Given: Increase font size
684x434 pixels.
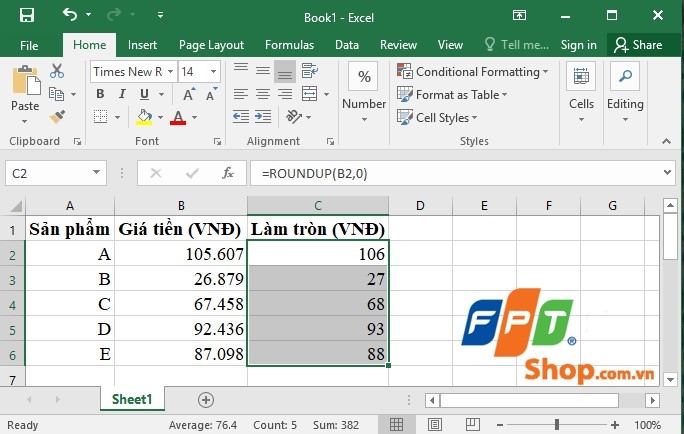Looking at the screenshot, I should (189, 94).
